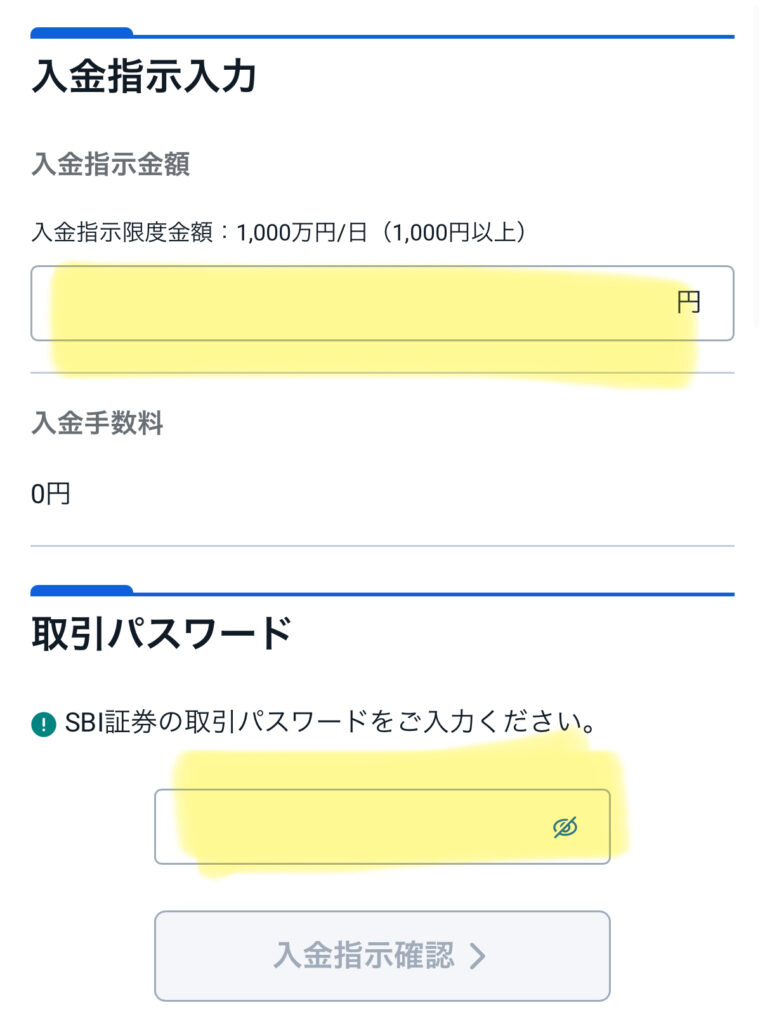The width and height of the screenshot is (765, 1024).
Task: Toggle password visibility eye icon
Action: (565, 827)
